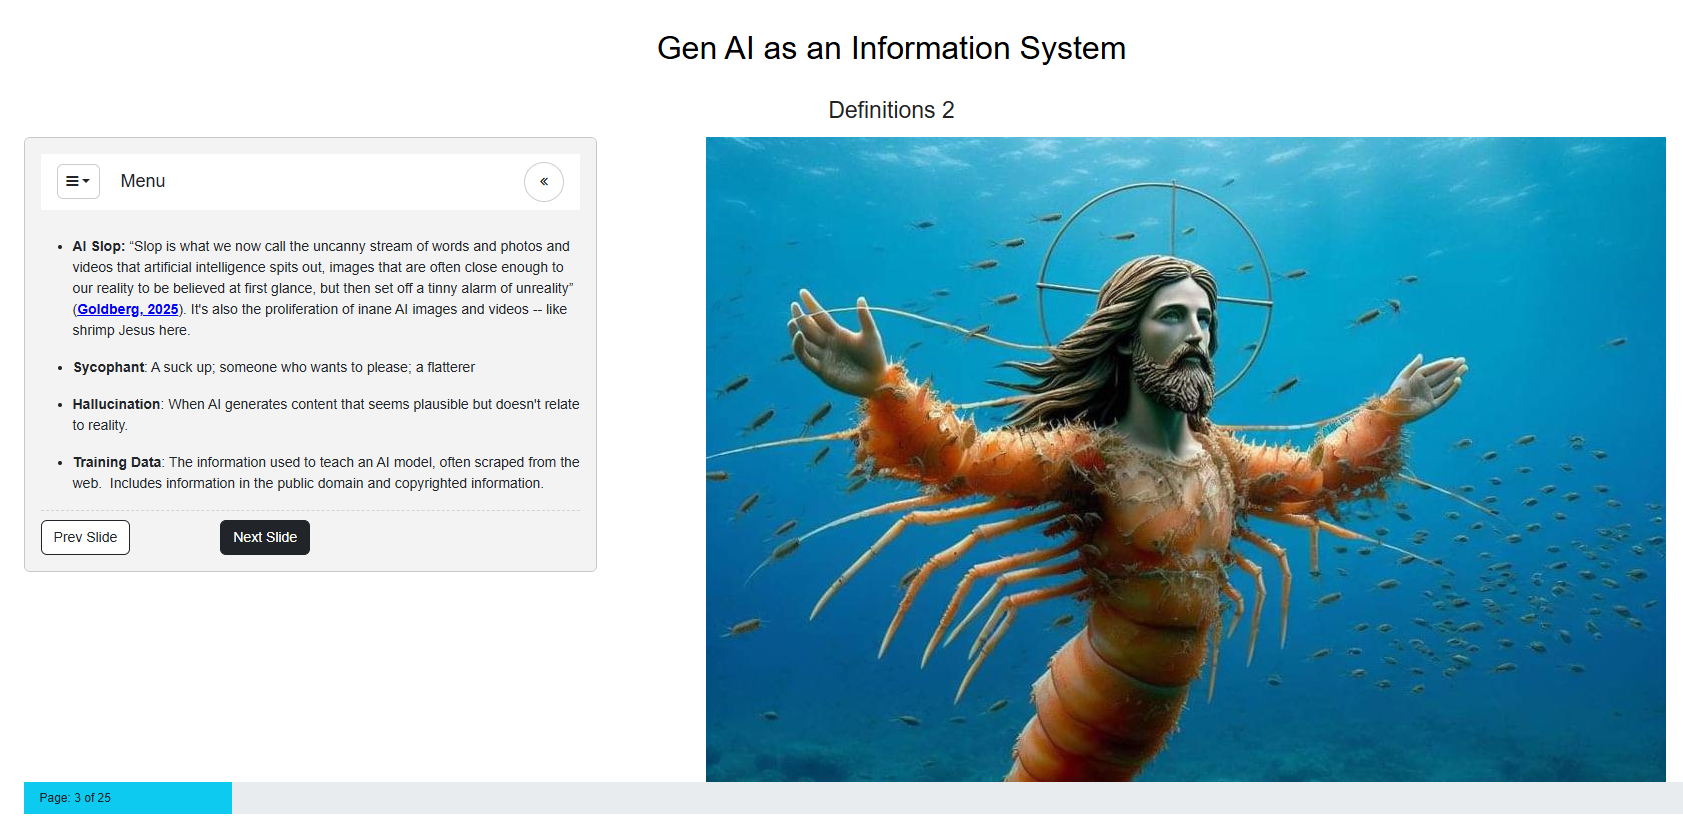Go back with the Prev Slide button
Image resolution: width=1683 pixels, height=826 pixels.
[85, 537]
